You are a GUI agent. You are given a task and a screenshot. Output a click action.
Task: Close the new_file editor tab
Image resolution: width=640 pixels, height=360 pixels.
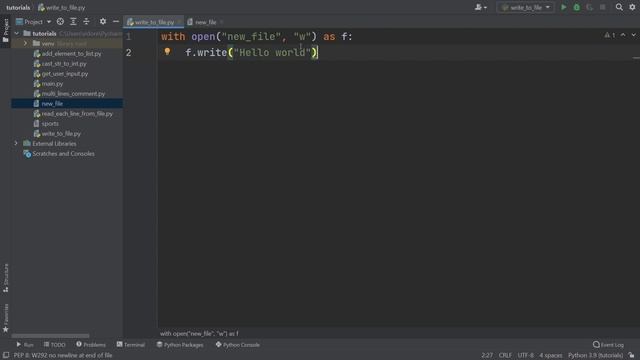pyautogui.click(x=222, y=22)
